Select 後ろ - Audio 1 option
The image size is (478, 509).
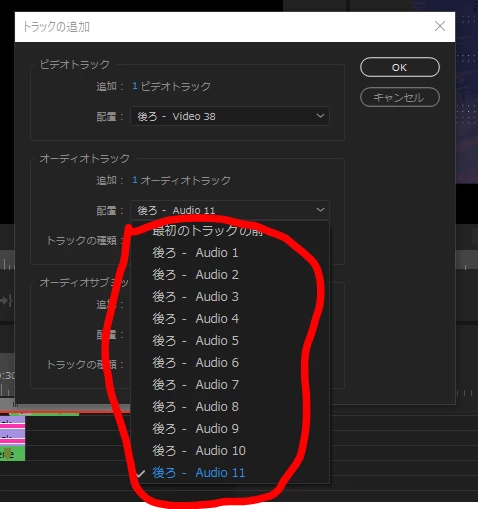coord(230,253)
